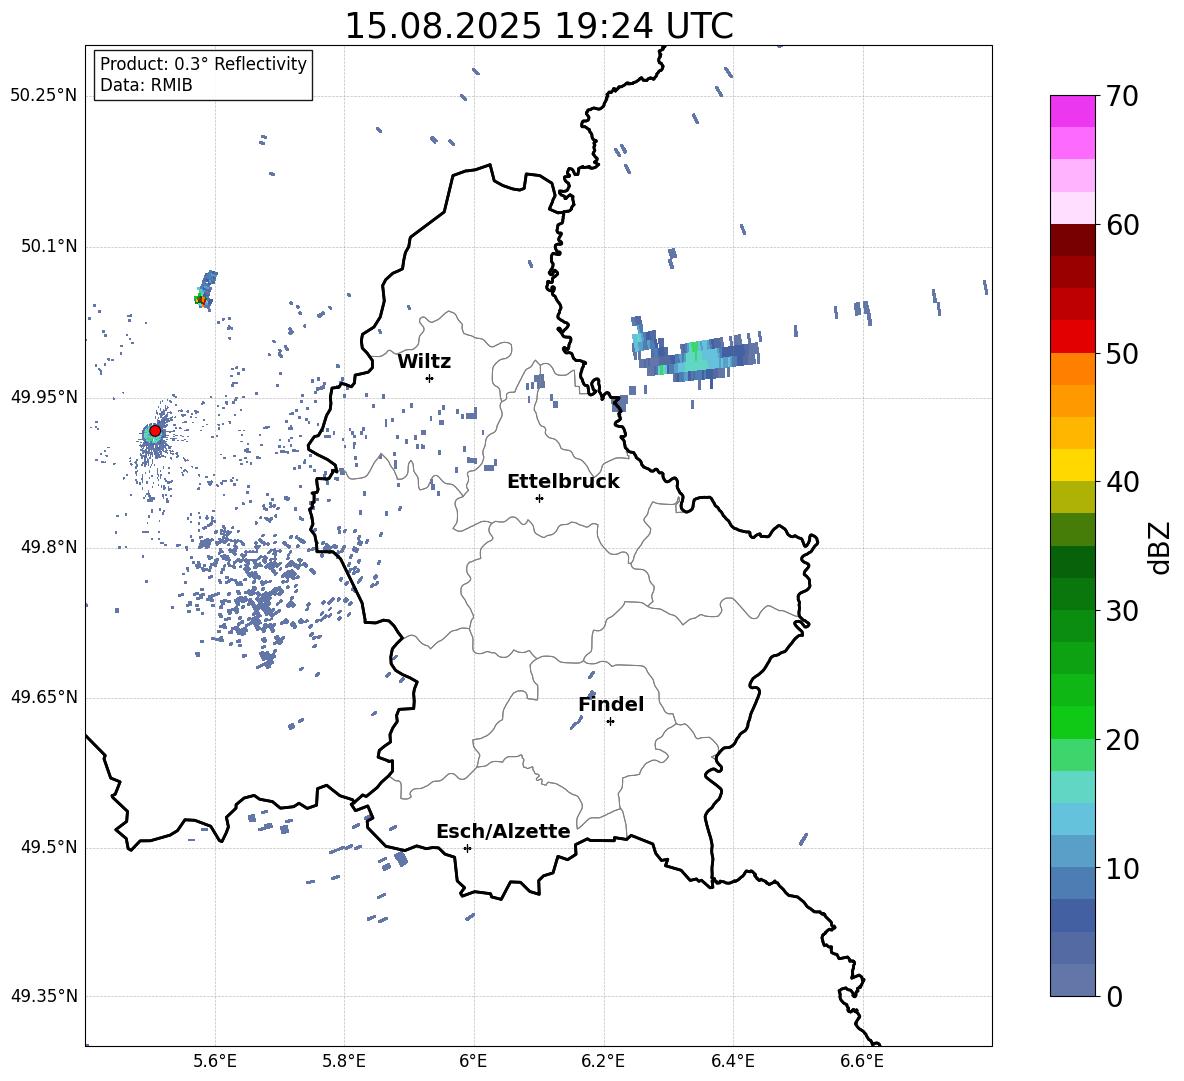Click the Data: RMIB label
1184x1081 pixels.
point(146,85)
